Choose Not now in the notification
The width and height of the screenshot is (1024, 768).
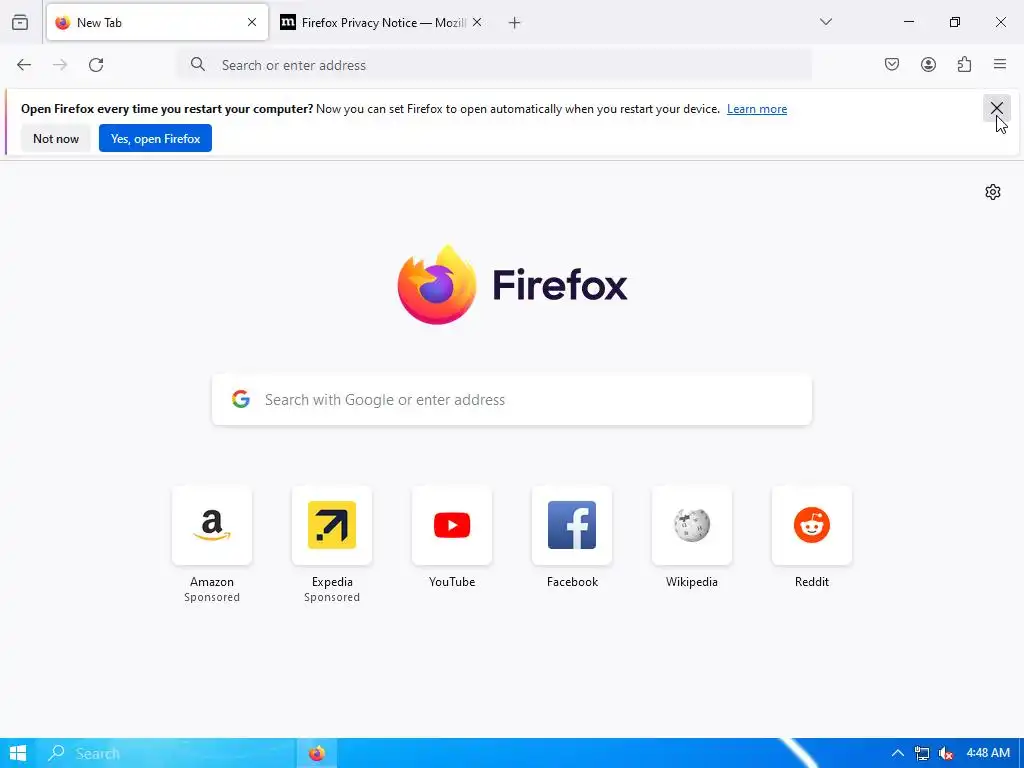[x=56, y=138]
